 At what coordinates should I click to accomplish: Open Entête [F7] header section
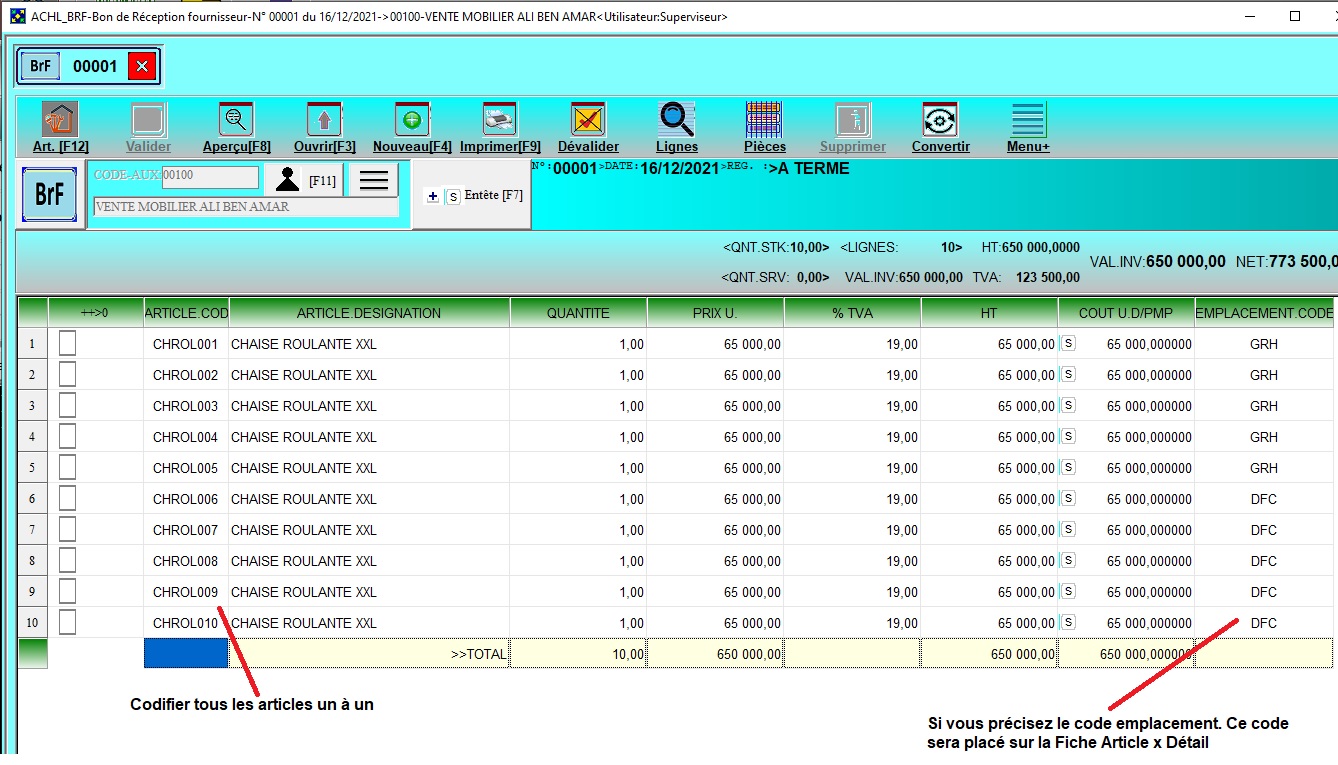(494, 195)
